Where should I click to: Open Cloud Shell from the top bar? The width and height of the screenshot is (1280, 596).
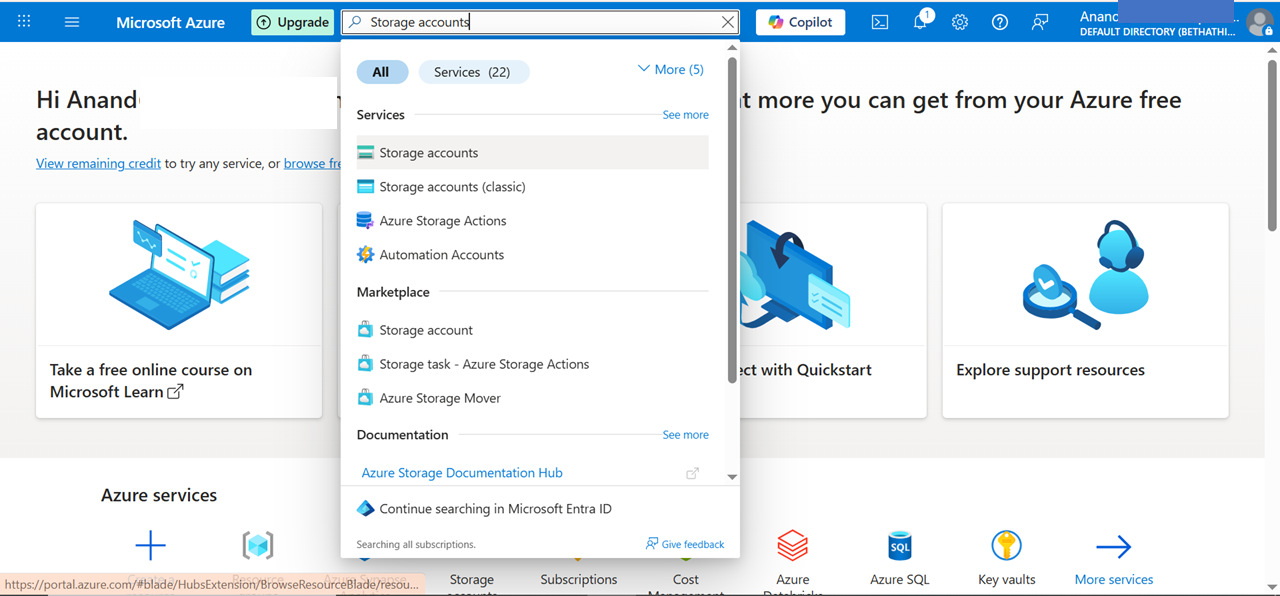tap(880, 22)
